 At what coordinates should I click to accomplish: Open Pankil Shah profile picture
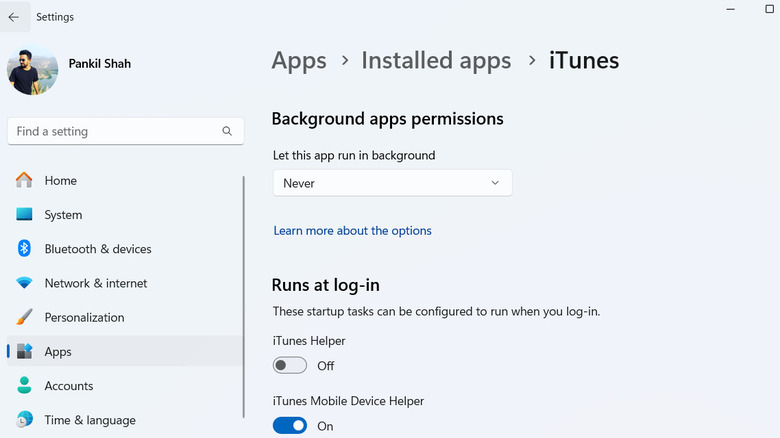click(x=32, y=69)
